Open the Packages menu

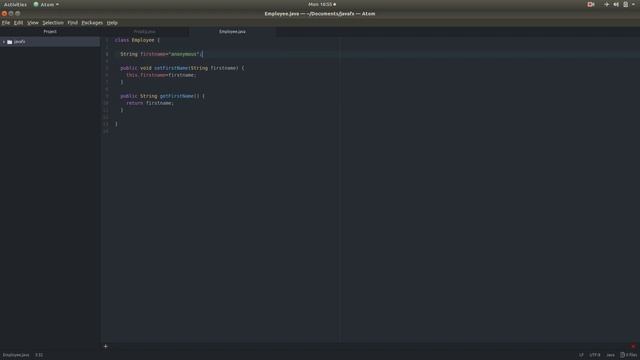point(92,23)
